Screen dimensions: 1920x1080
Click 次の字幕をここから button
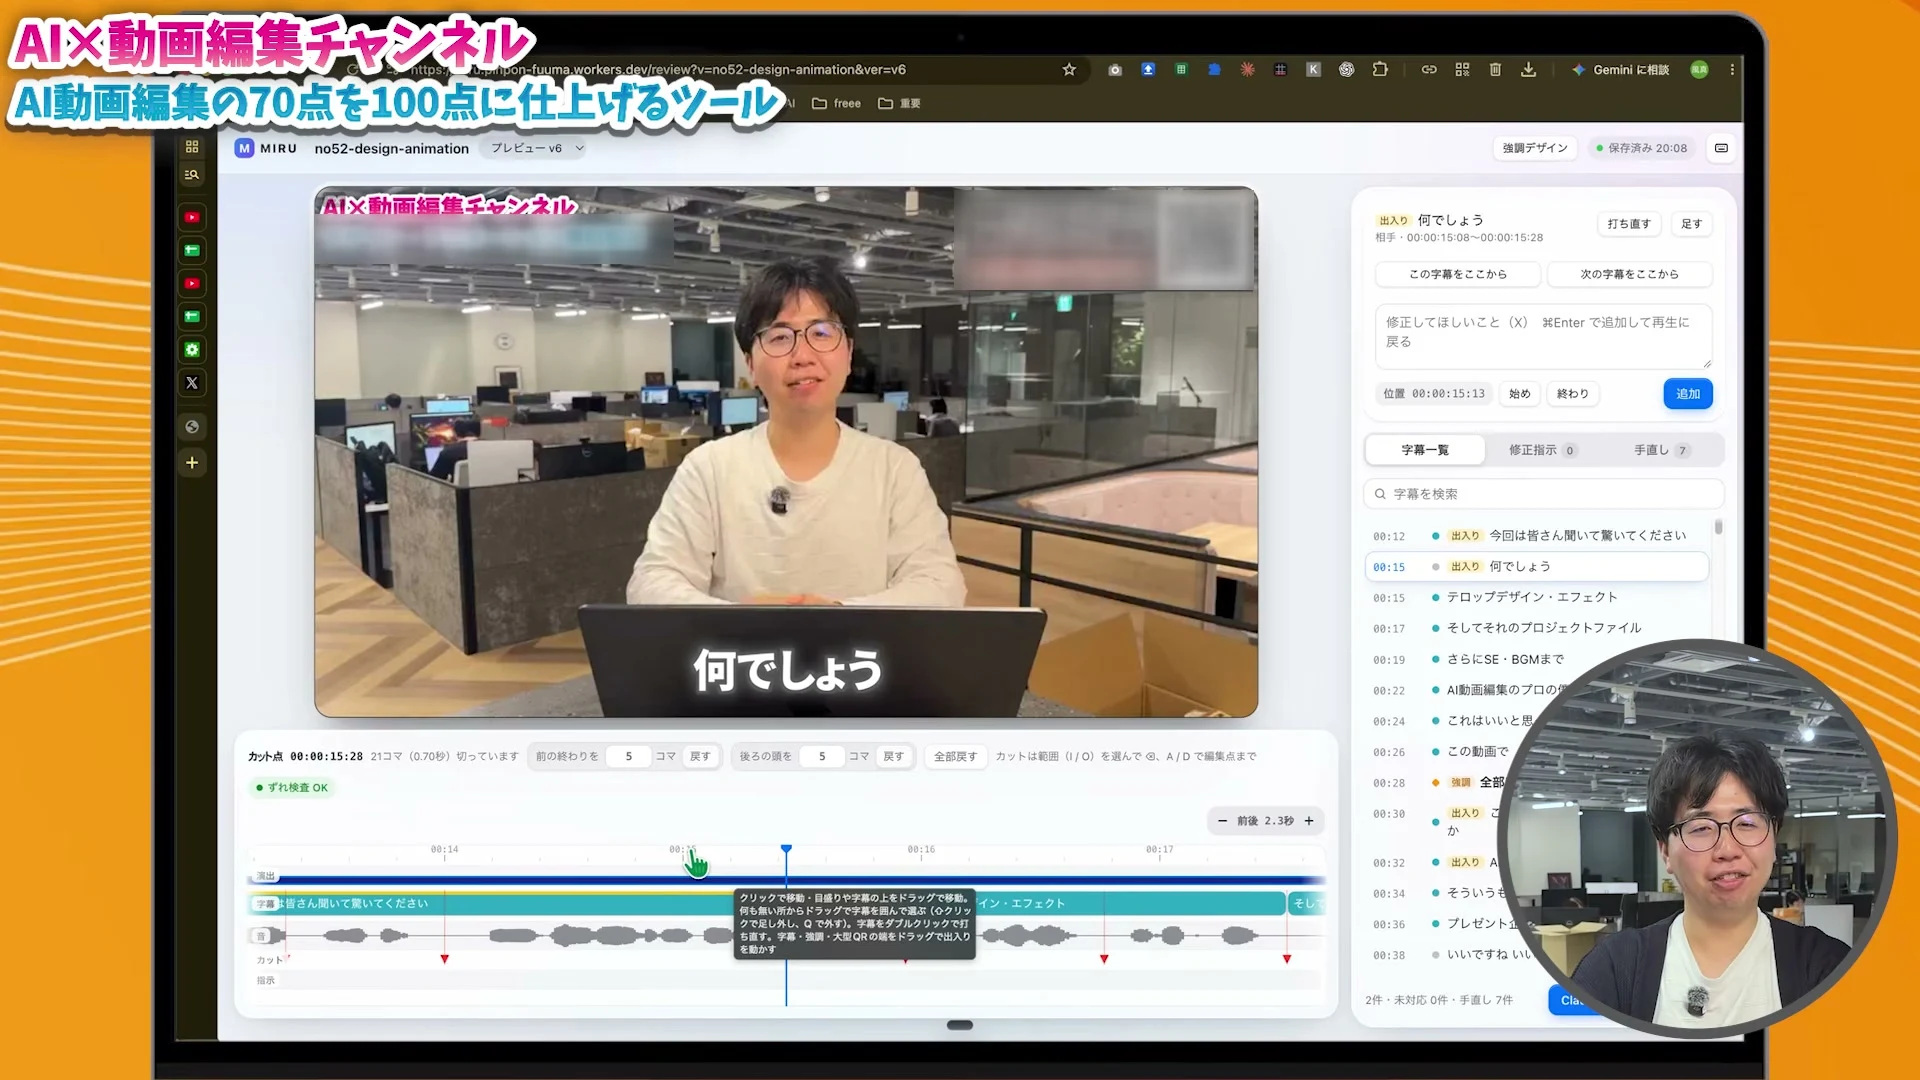1629,274
